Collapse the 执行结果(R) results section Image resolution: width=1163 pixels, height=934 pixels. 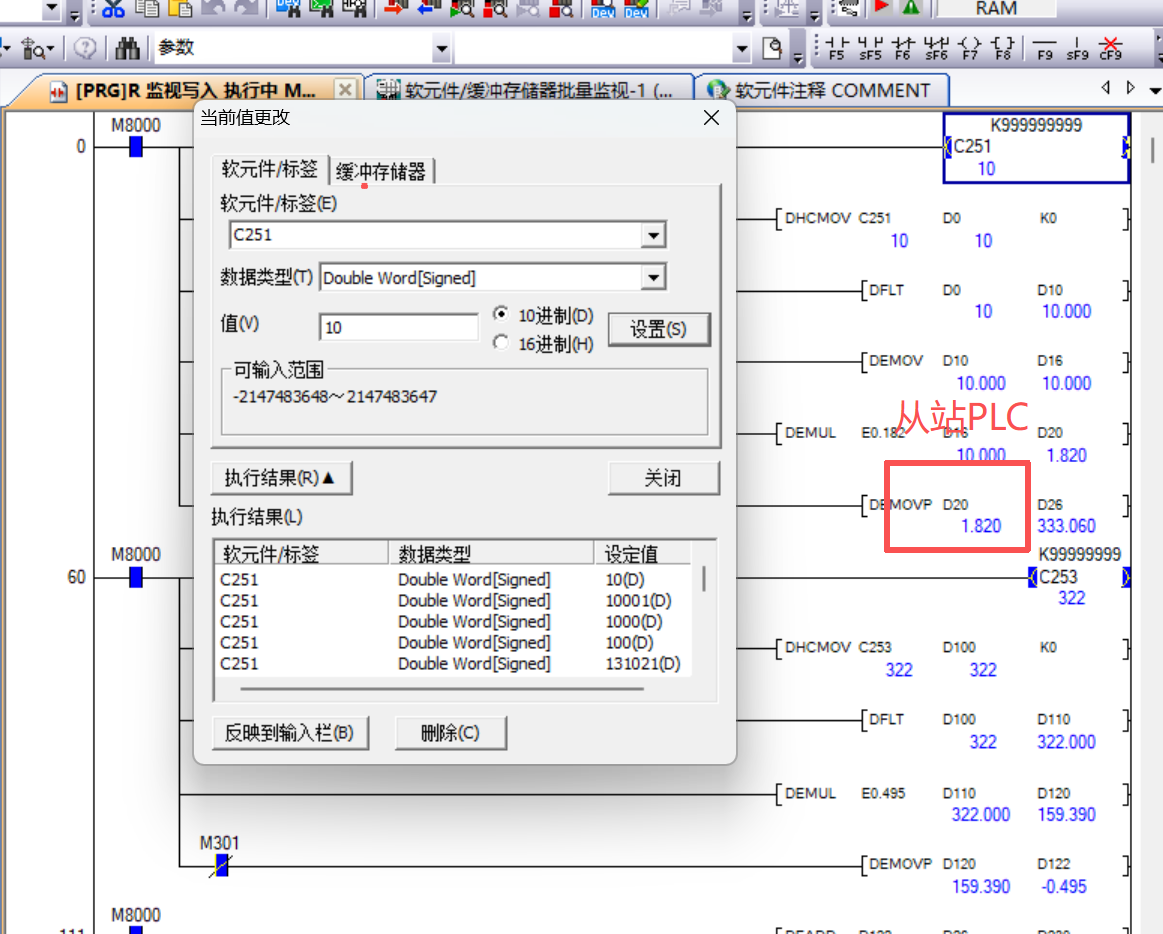coord(281,479)
